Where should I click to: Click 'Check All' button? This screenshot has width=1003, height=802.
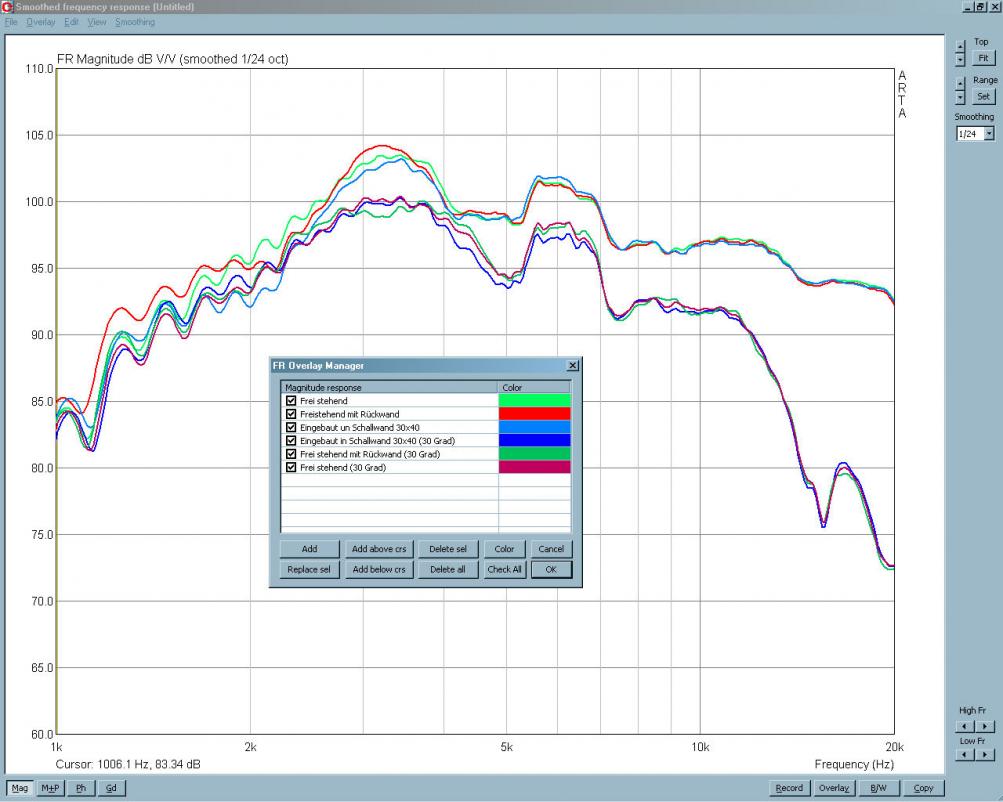[x=504, y=569]
